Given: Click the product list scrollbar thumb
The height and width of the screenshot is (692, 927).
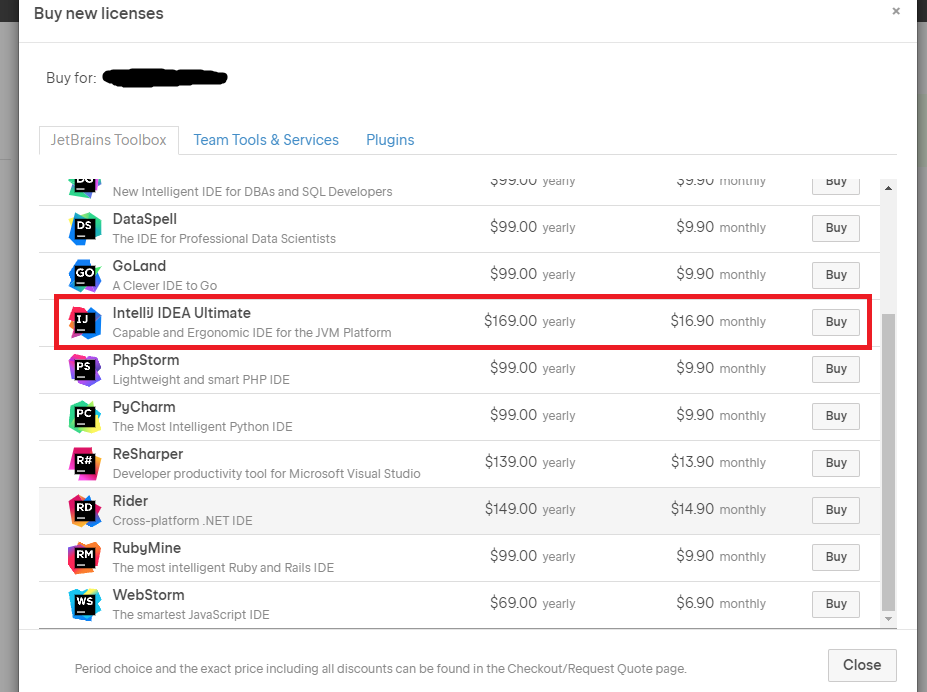Looking at the screenshot, I should 888,462.
